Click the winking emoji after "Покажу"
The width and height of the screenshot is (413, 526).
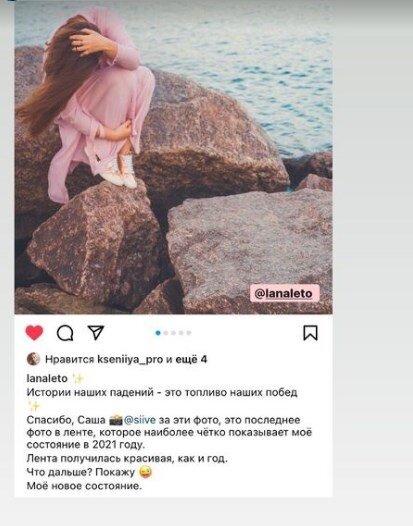coord(145,472)
